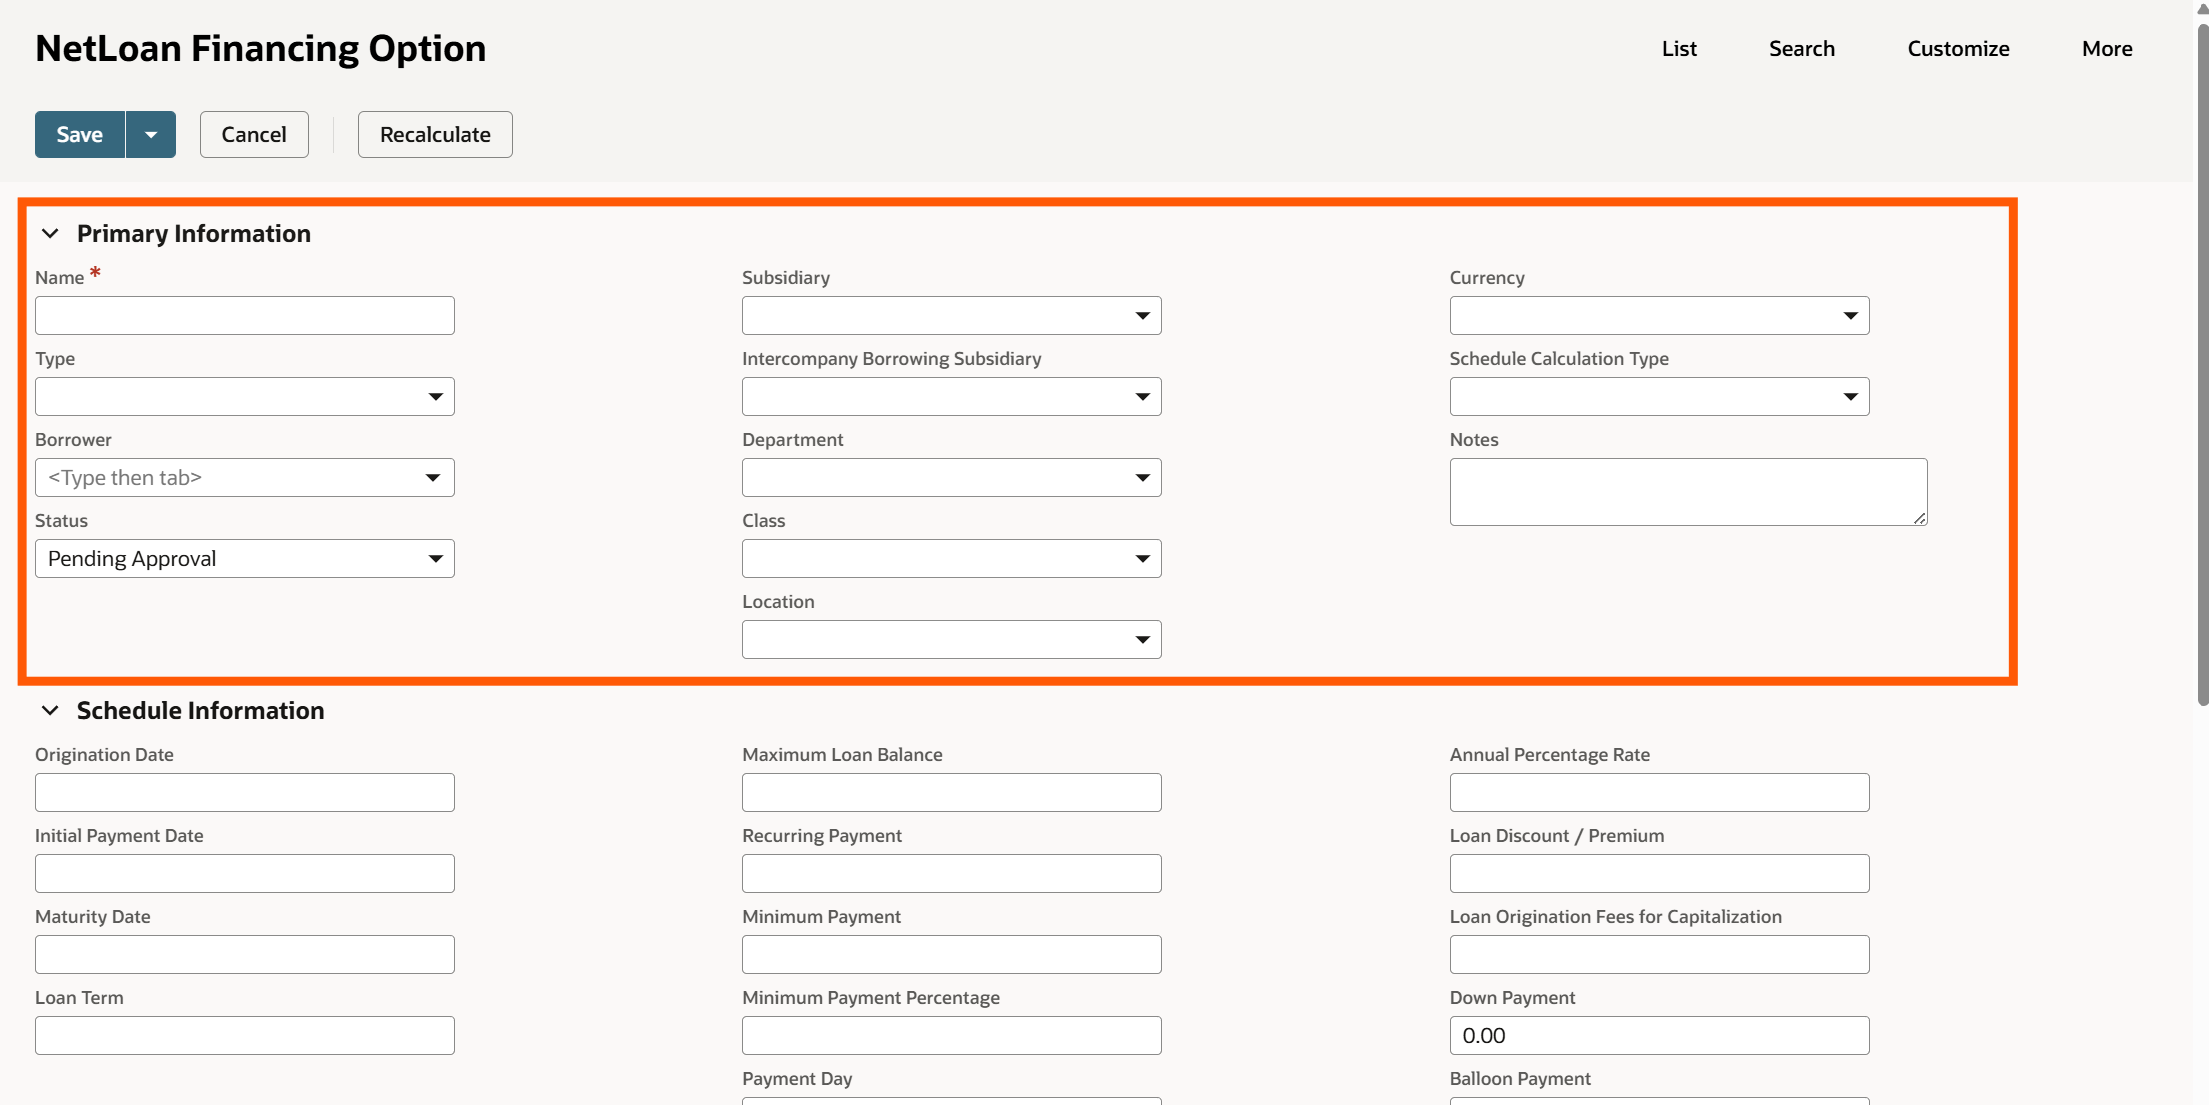Expand the Currency dropdown arrow
Image resolution: width=2209 pixels, height=1105 pixels.
[x=1850, y=316]
